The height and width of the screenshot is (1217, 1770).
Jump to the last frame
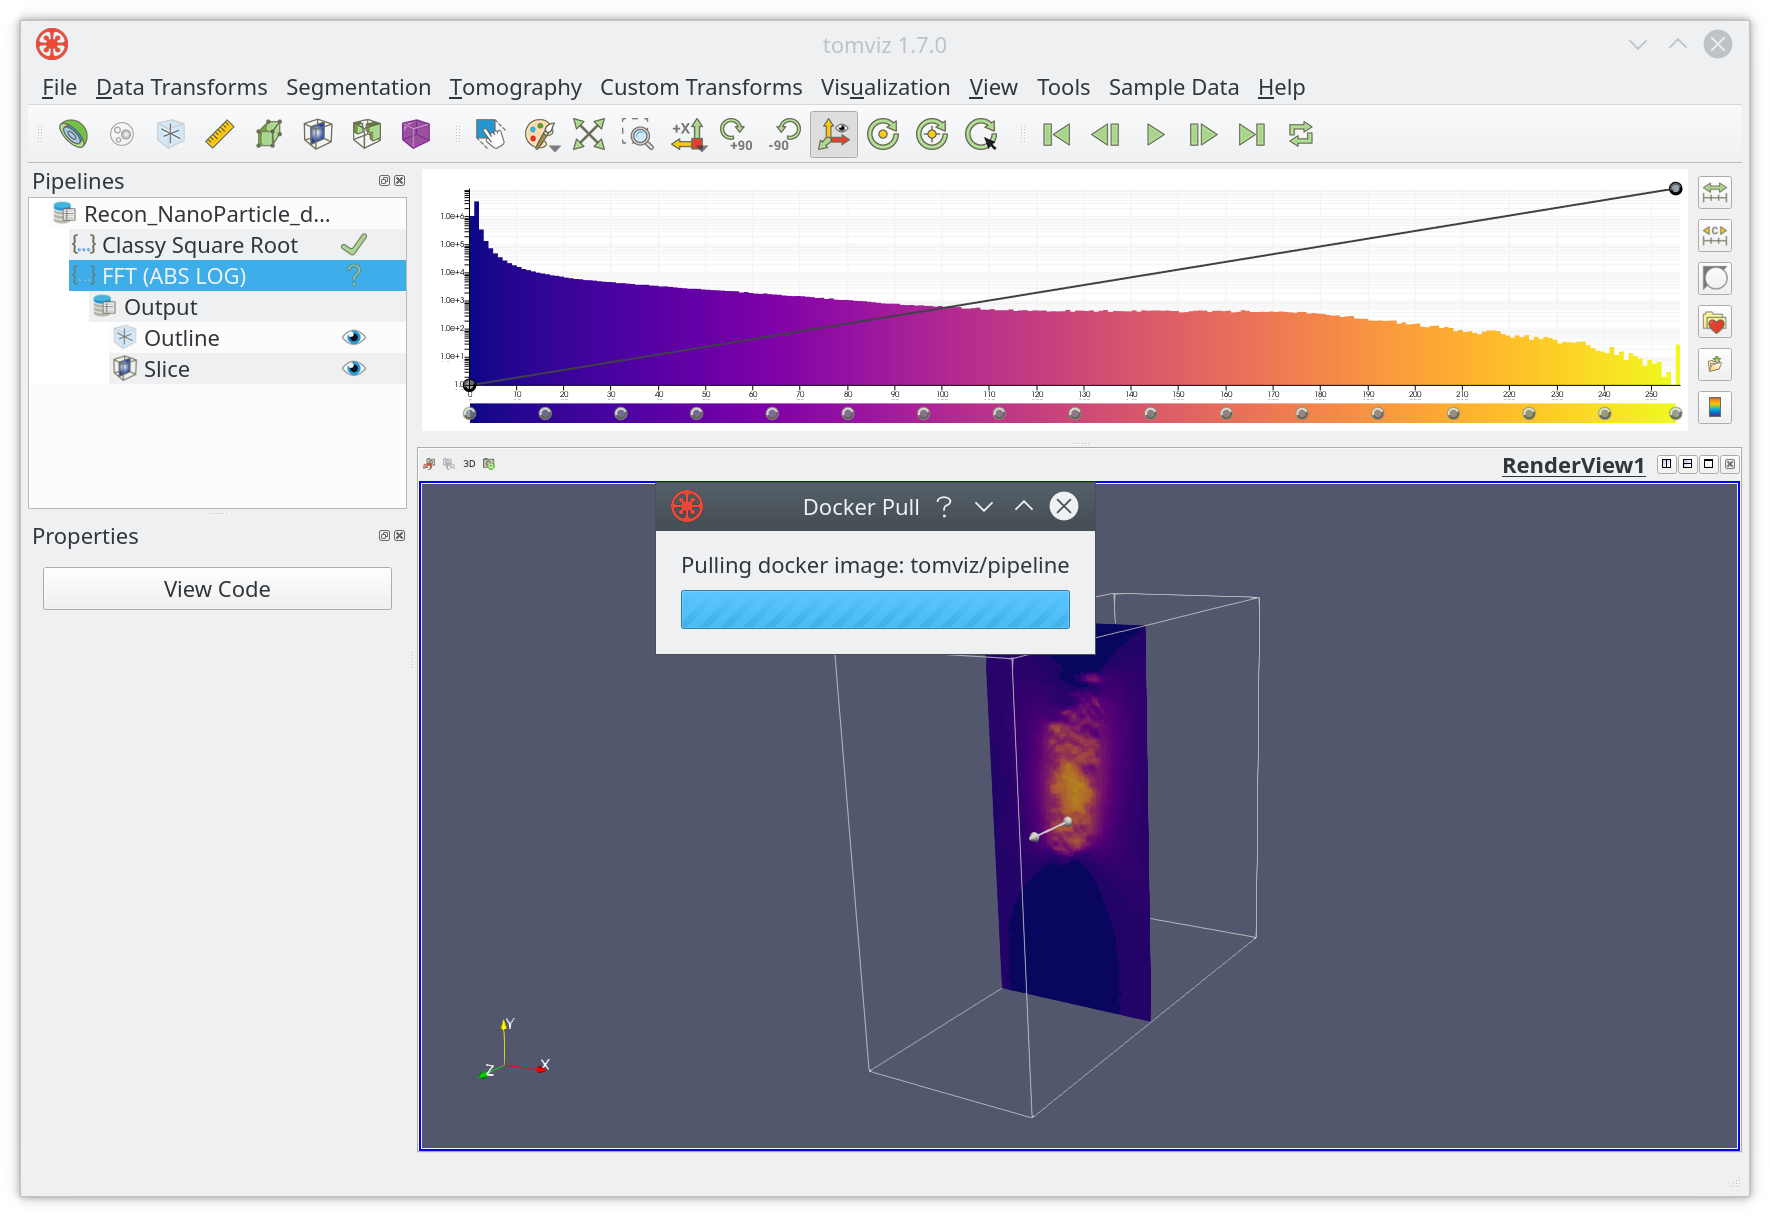(1252, 134)
